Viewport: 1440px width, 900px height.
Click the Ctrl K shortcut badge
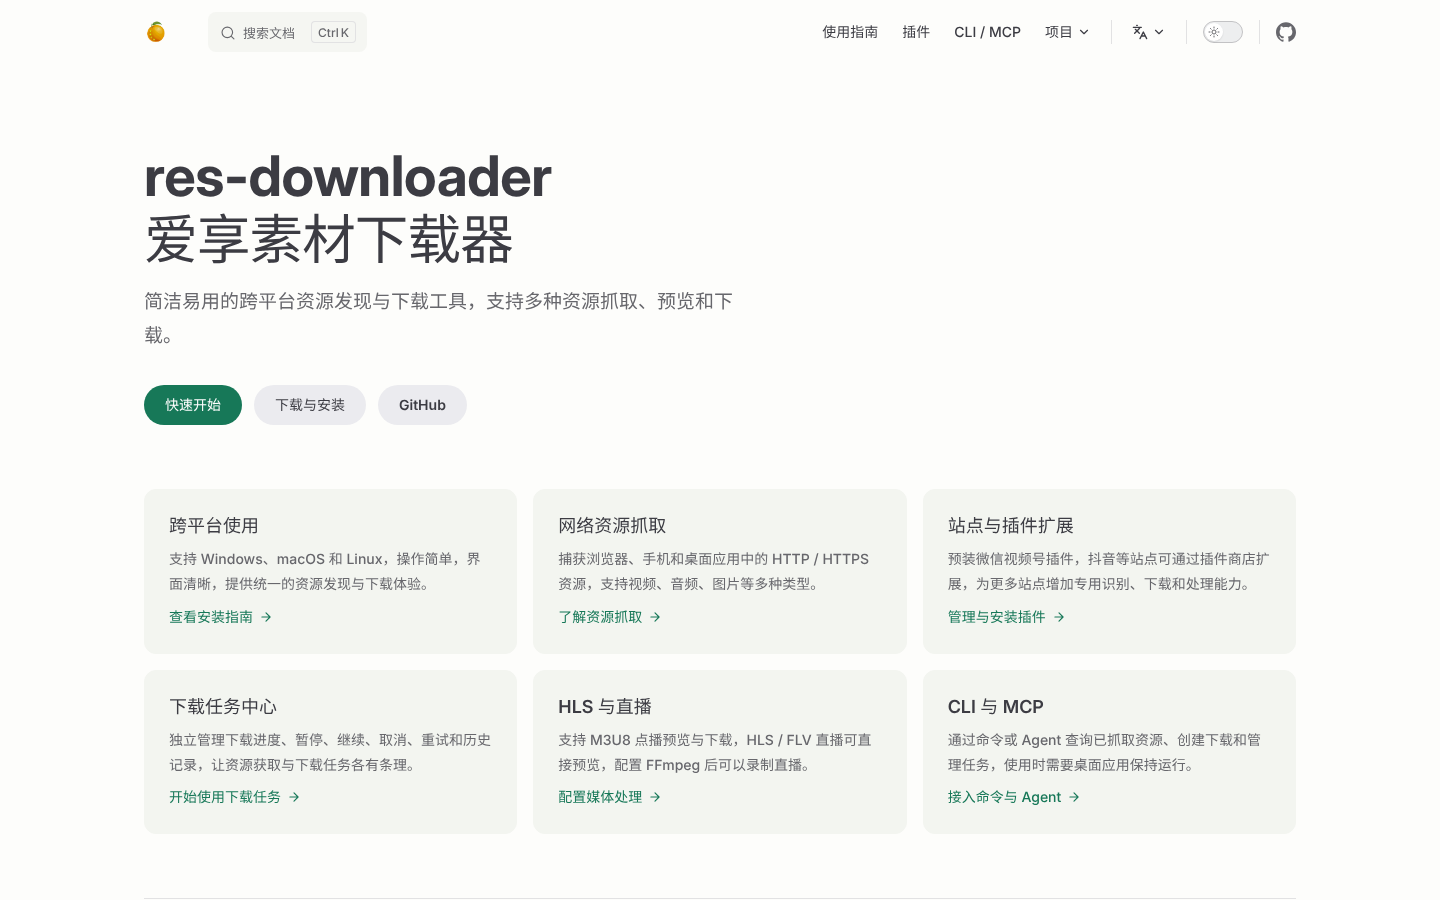pyautogui.click(x=333, y=33)
